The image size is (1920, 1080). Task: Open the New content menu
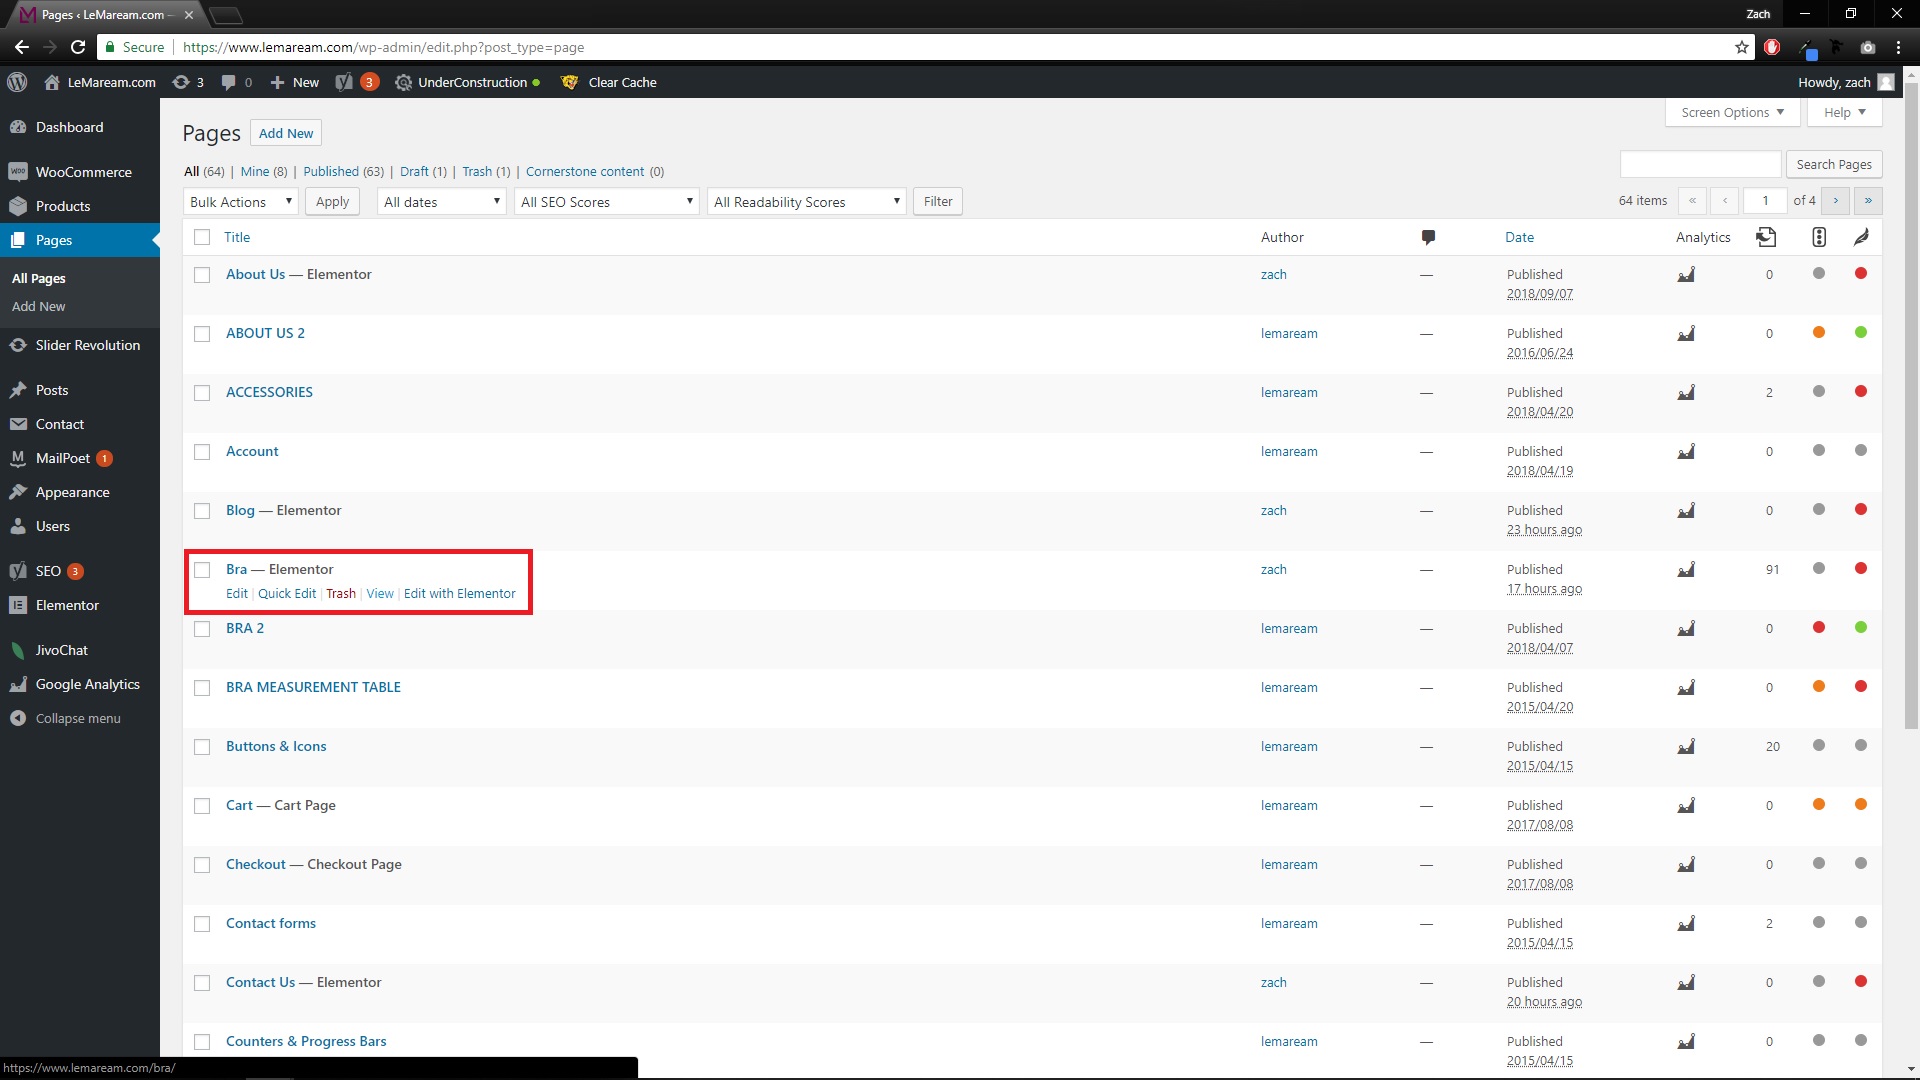tap(295, 82)
